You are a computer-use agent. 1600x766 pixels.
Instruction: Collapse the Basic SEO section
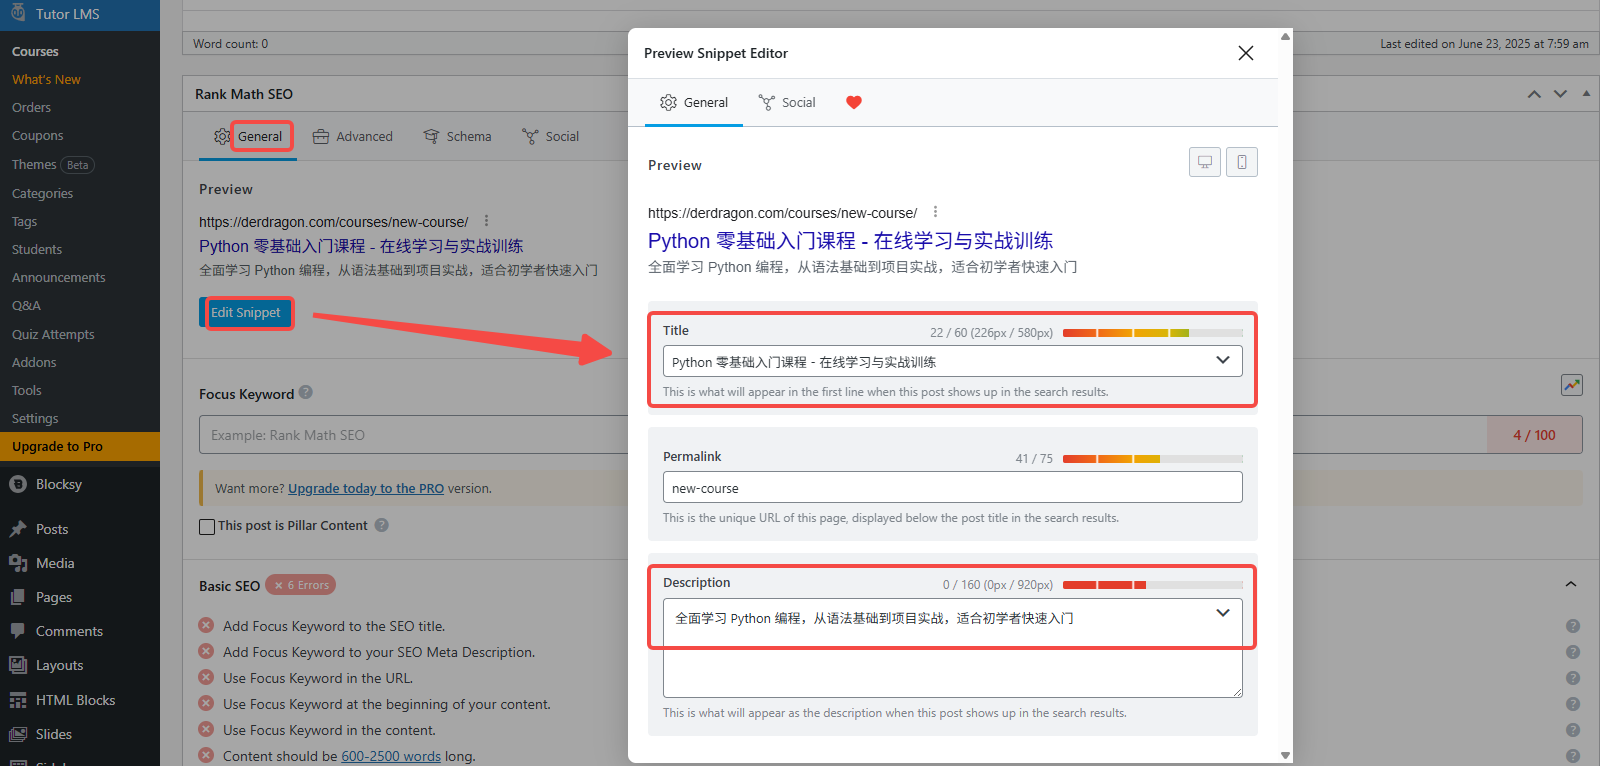tap(1570, 584)
